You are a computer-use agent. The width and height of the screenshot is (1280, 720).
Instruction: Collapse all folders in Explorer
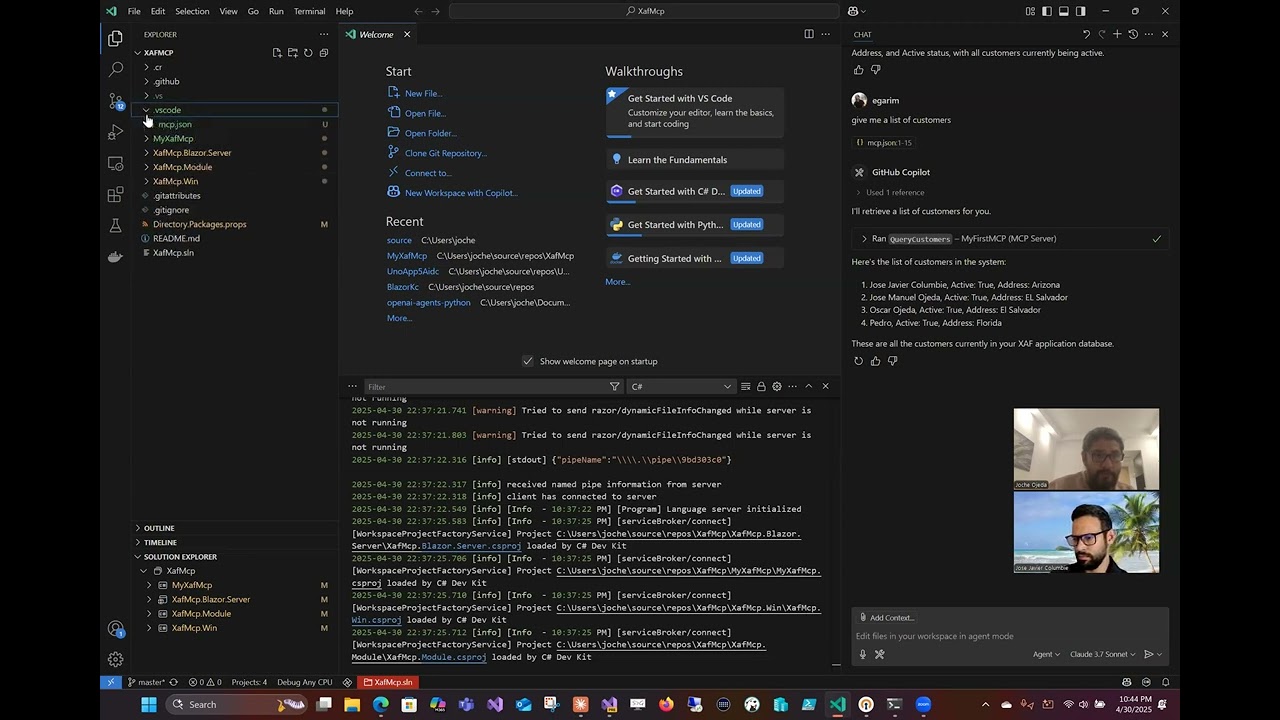pyautogui.click(x=324, y=53)
